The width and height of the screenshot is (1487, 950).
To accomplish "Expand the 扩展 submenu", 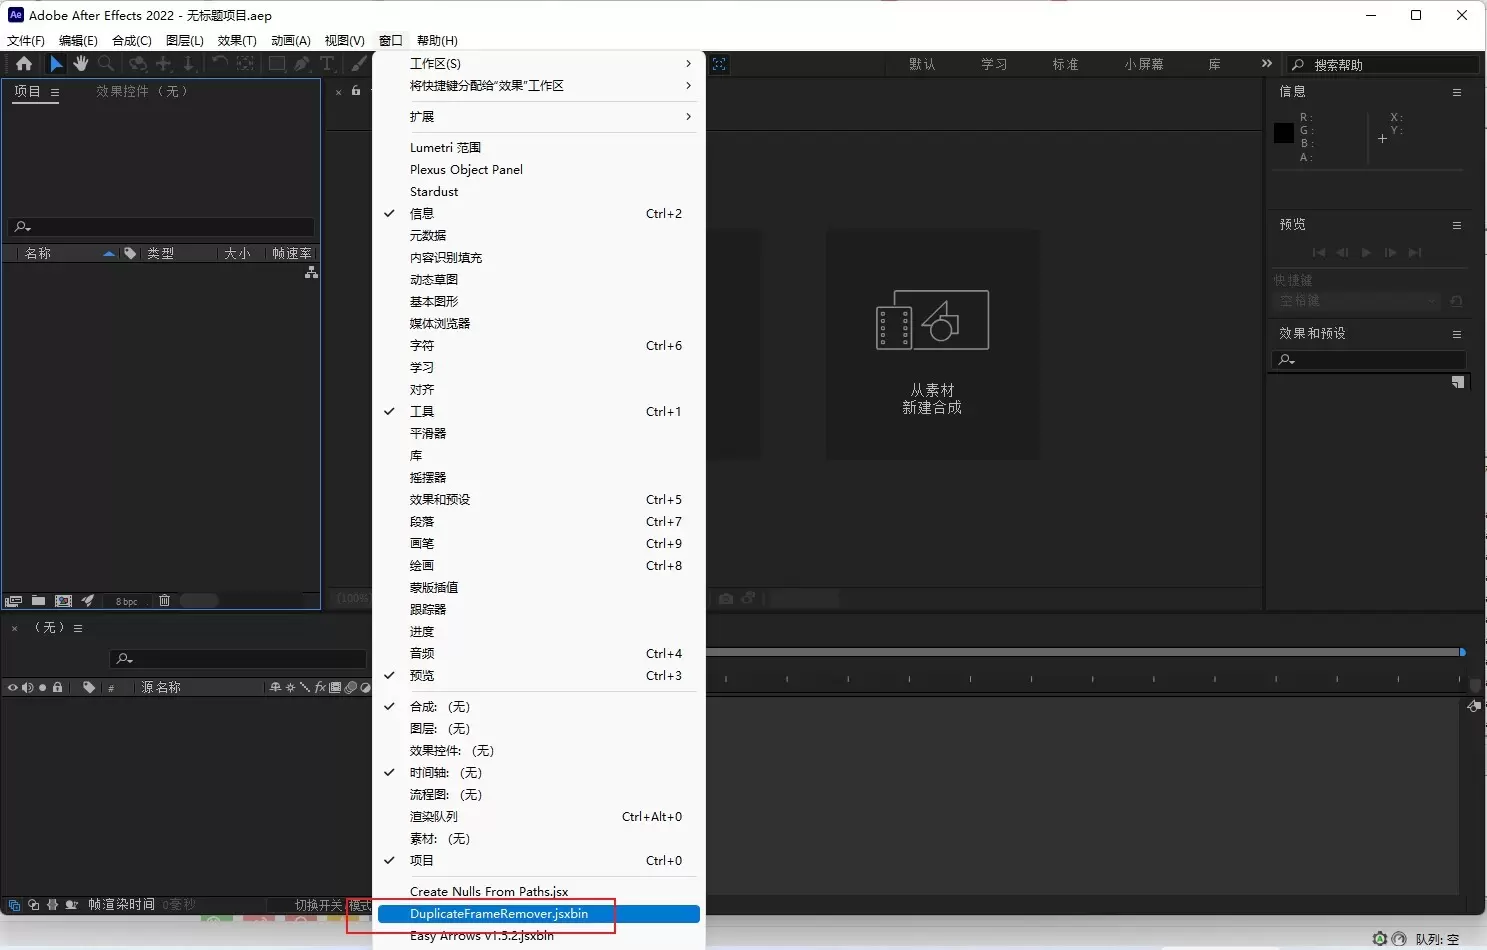I will point(538,117).
